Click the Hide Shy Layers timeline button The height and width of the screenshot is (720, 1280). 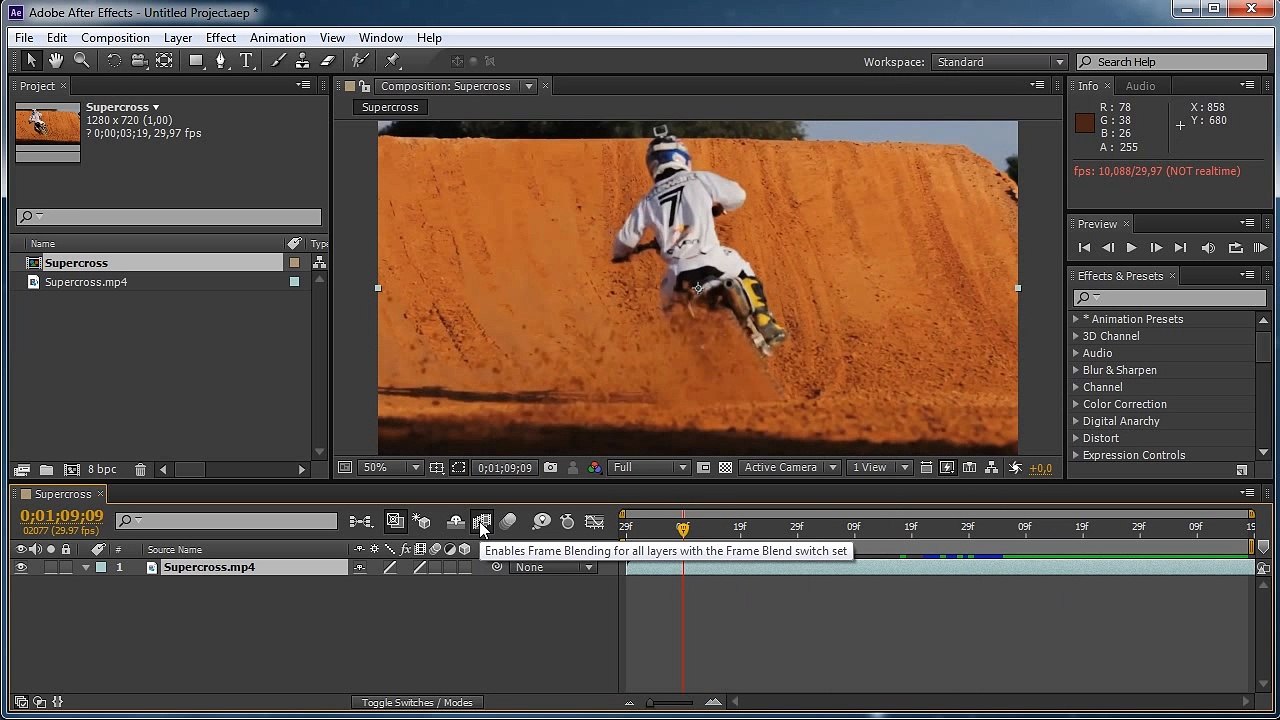click(x=456, y=521)
